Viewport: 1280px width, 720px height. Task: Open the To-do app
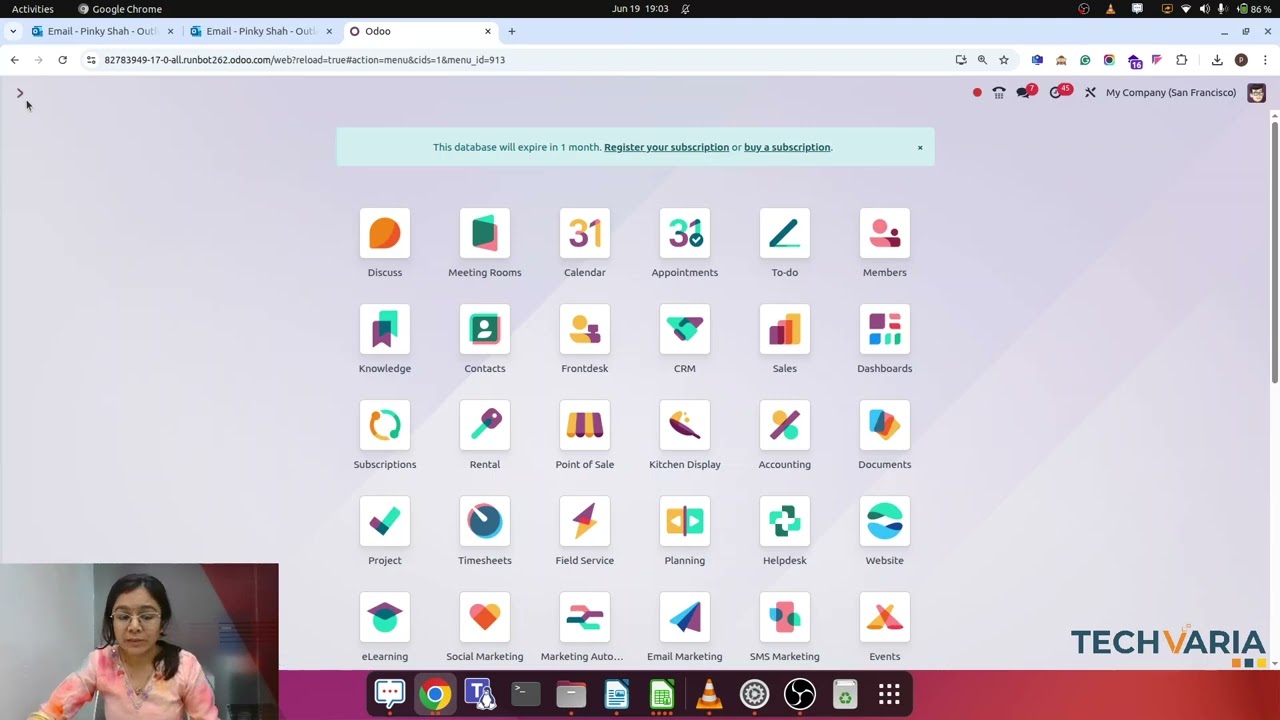[785, 234]
